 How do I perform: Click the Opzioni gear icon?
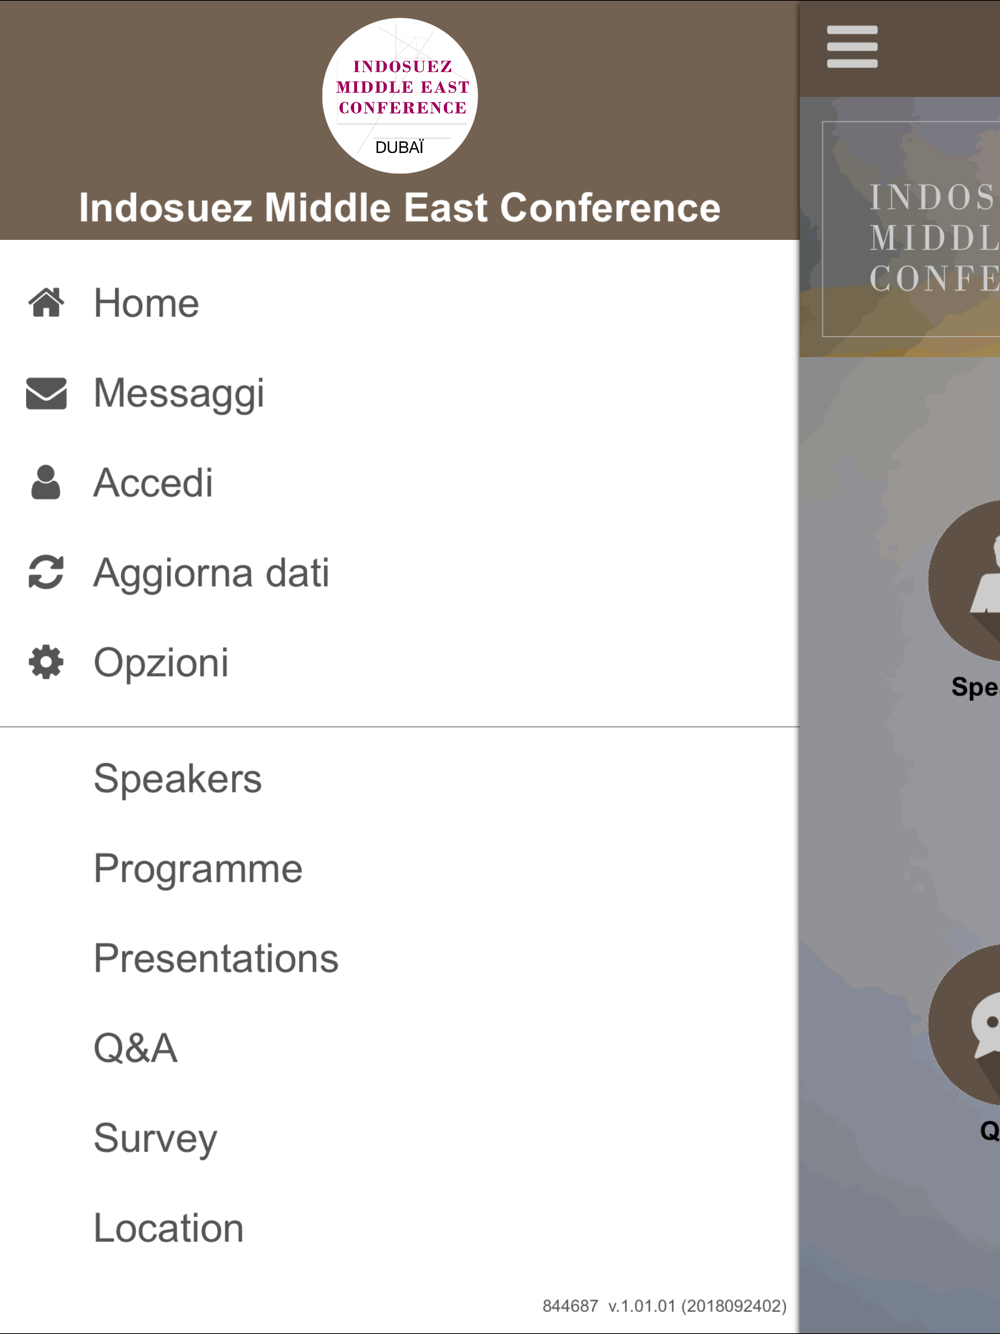(x=46, y=662)
